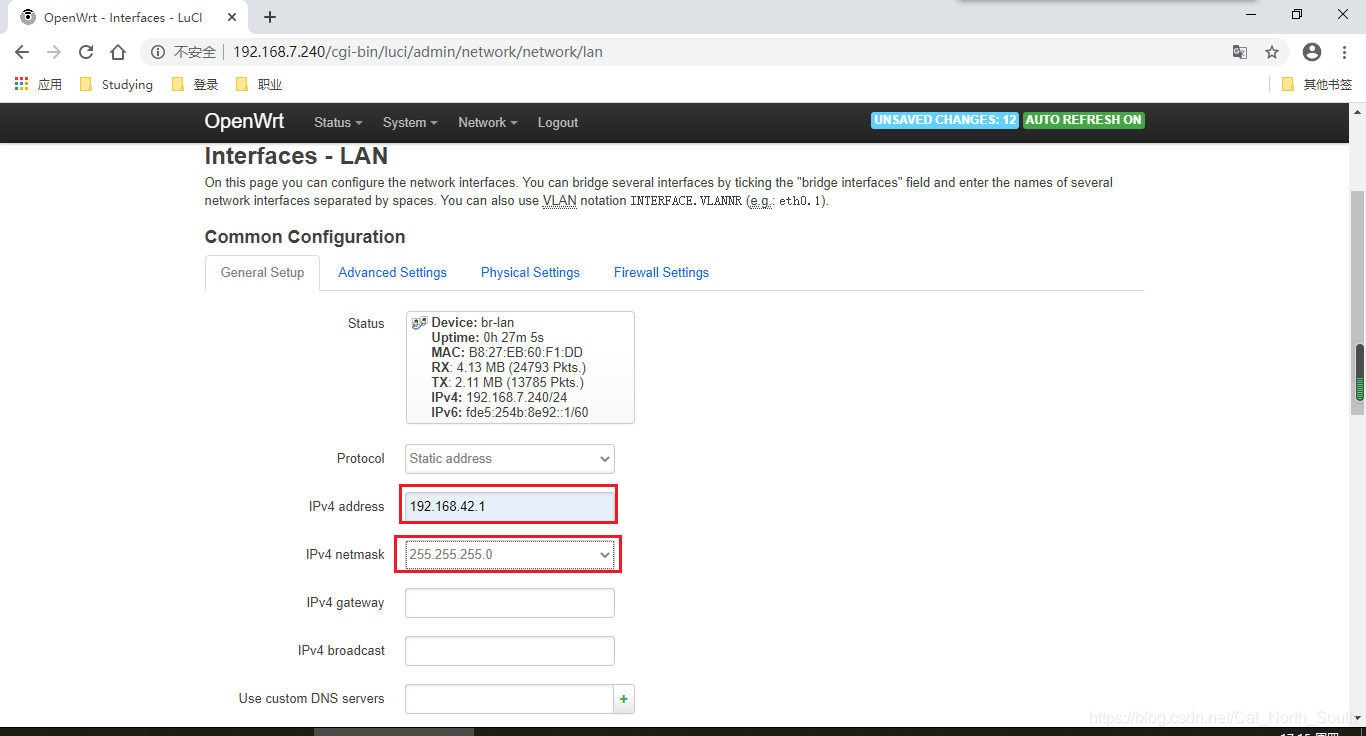Image resolution: width=1366 pixels, height=736 pixels.
Task: Click the browser address bar URL
Action: [x=418, y=52]
